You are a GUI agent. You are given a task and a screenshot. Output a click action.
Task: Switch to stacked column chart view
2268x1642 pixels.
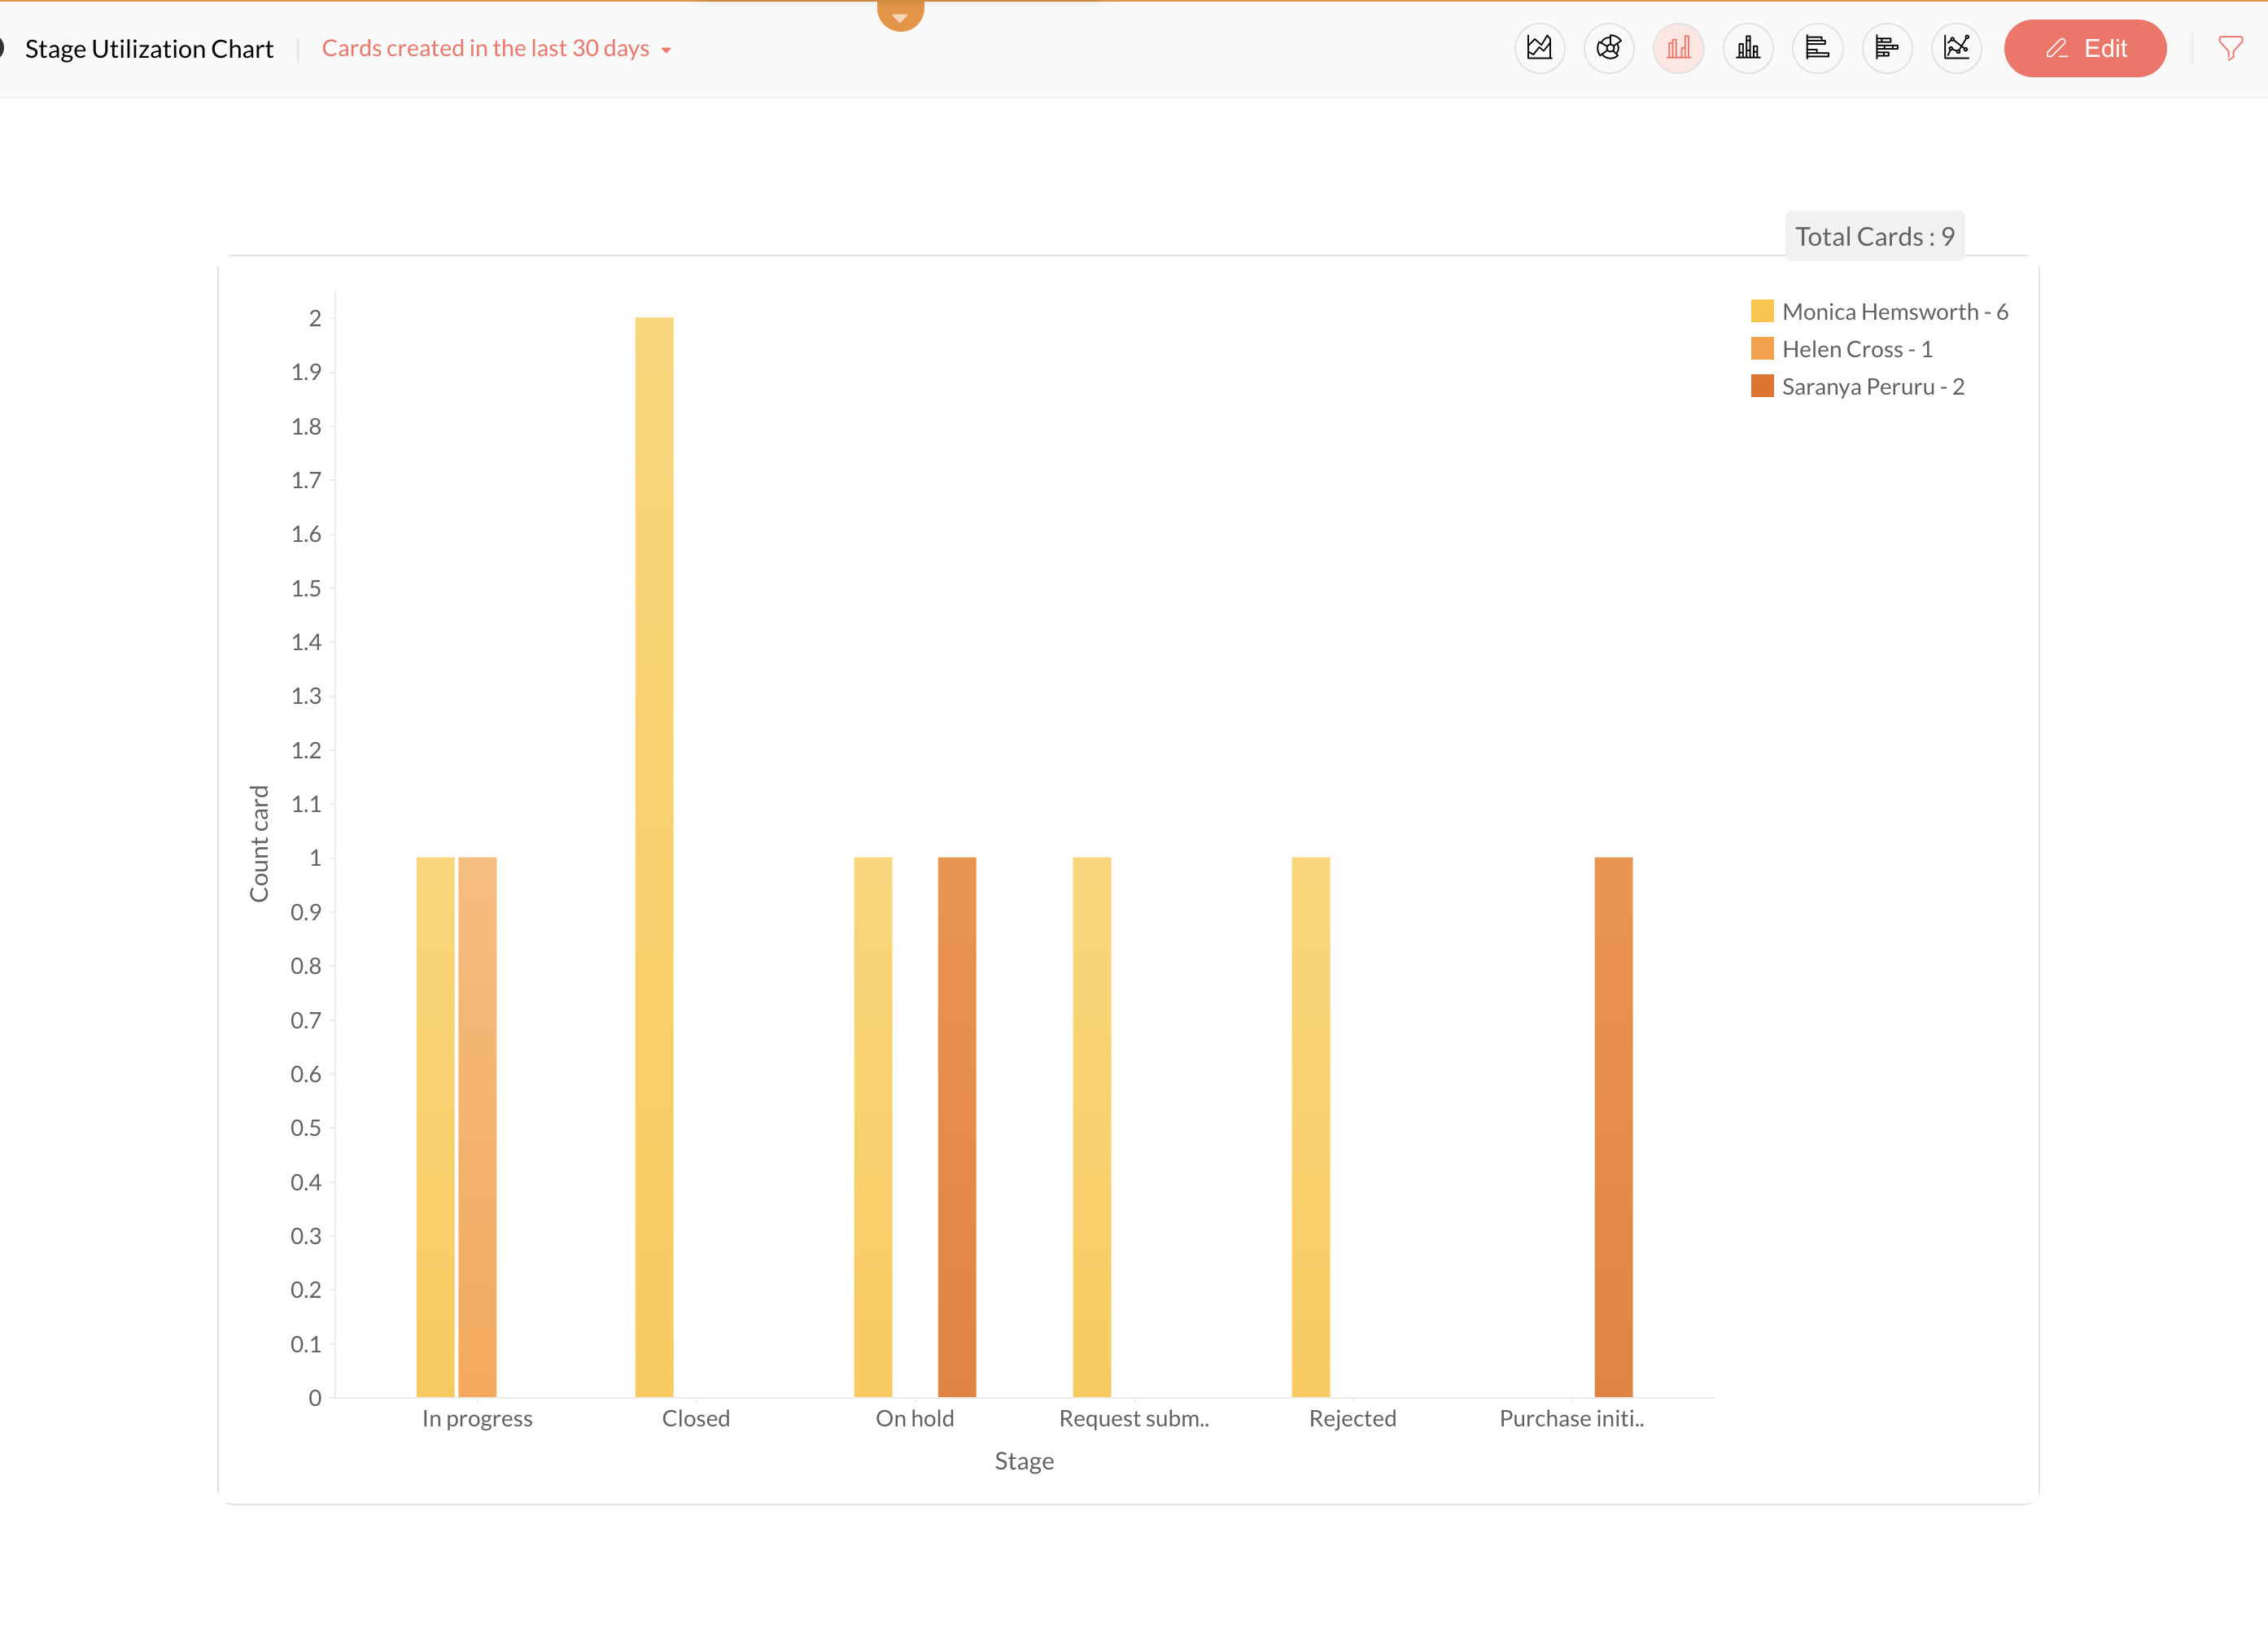click(1747, 48)
